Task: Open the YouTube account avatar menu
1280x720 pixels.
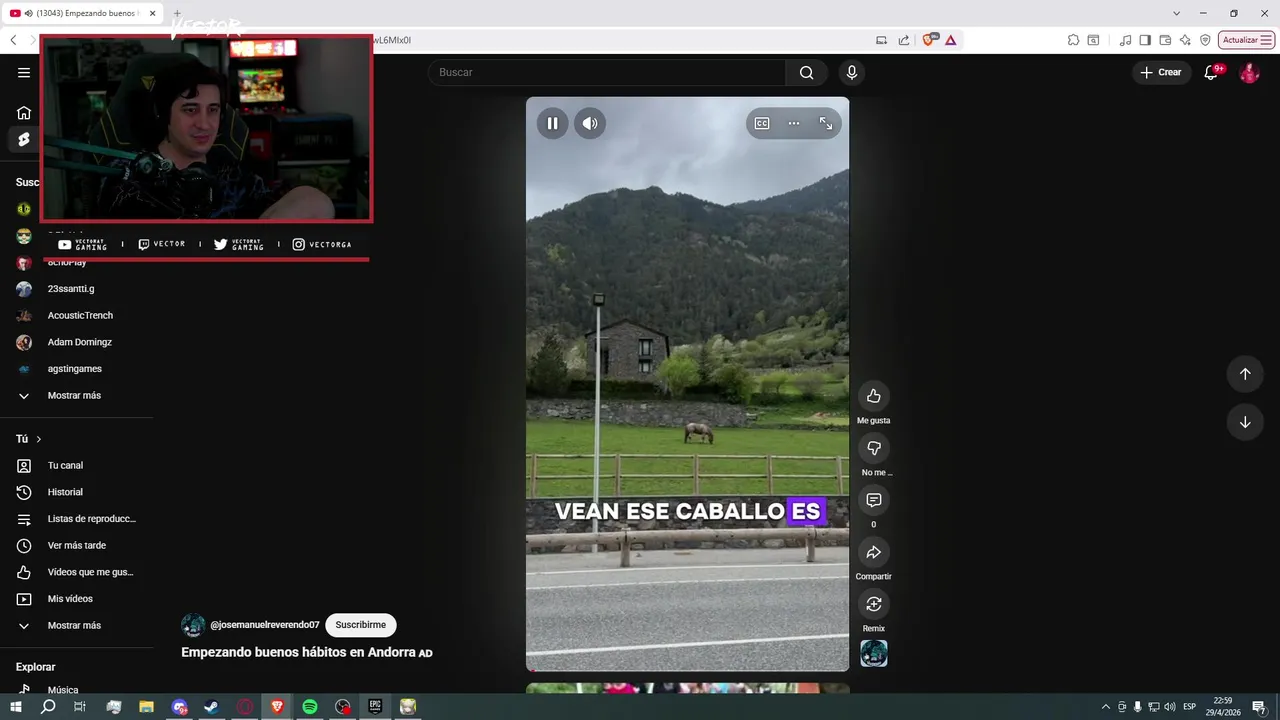Action: pyautogui.click(x=1249, y=73)
